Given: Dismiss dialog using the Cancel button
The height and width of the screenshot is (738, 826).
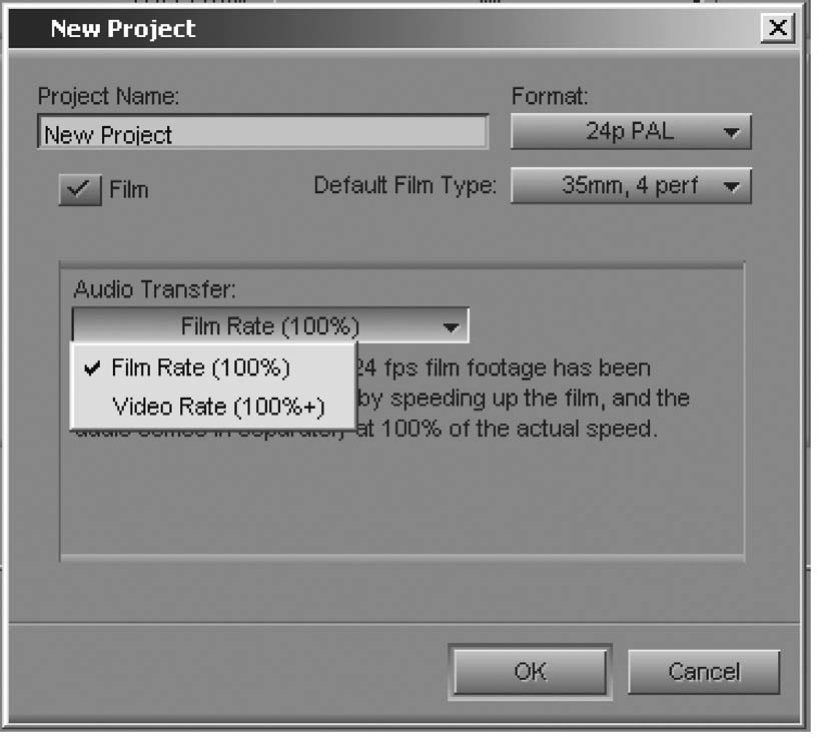Looking at the screenshot, I should click(x=704, y=672).
